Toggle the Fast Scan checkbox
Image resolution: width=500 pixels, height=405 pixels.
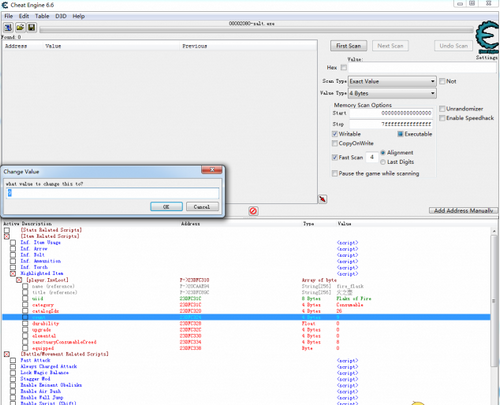pyautogui.click(x=335, y=157)
